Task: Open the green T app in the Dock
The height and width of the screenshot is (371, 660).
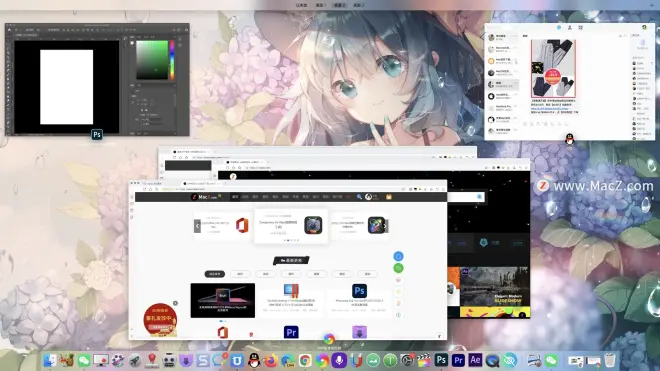Action: [390, 360]
